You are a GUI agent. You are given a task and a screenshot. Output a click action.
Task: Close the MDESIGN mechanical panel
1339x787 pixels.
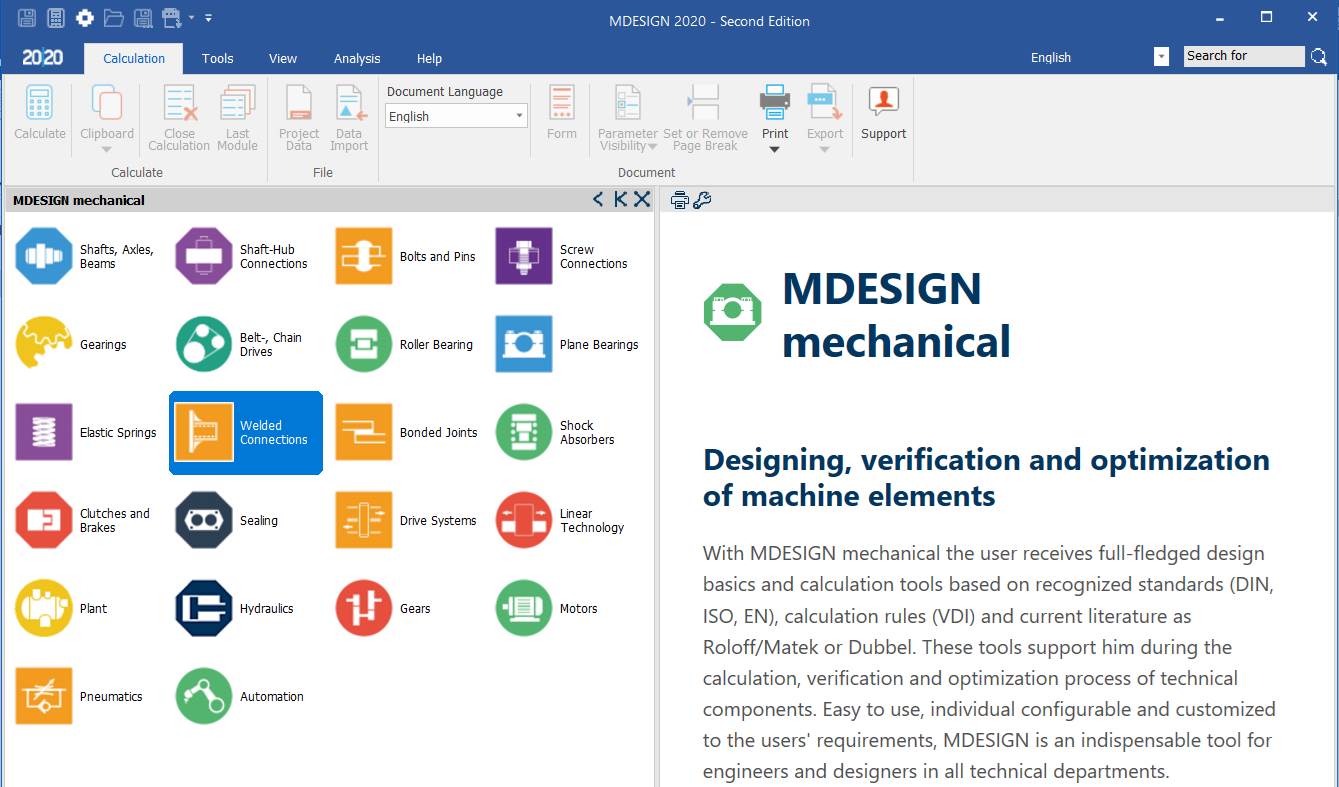point(642,199)
